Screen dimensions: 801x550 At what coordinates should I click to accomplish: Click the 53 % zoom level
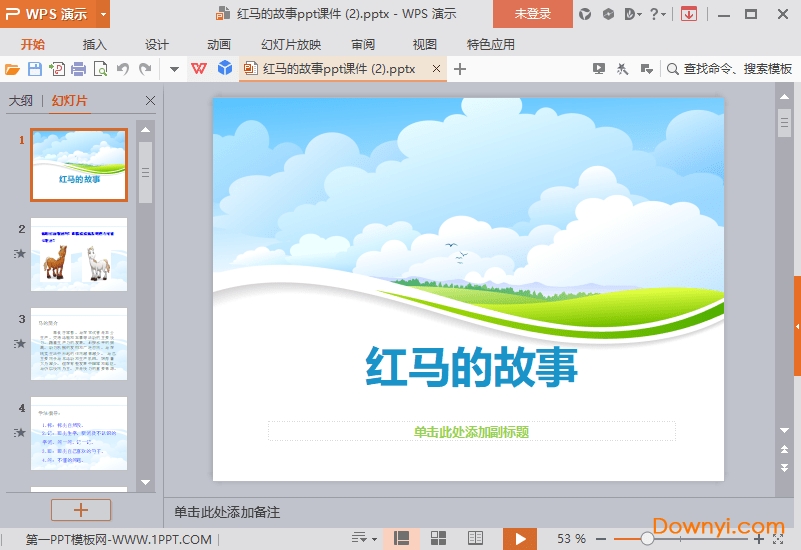571,539
